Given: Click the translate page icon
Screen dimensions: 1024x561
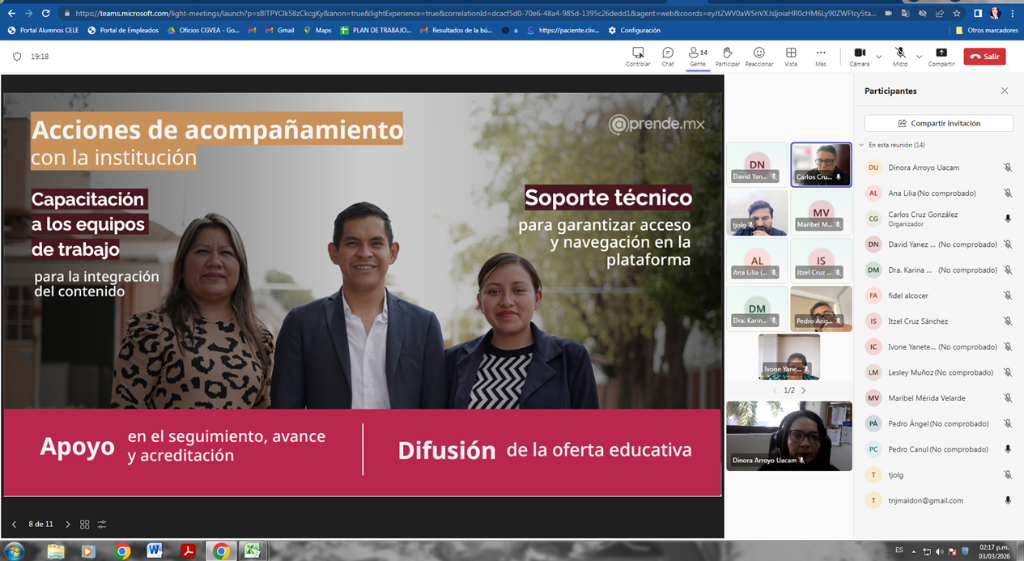Looking at the screenshot, I should pyautogui.click(x=905, y=13).
